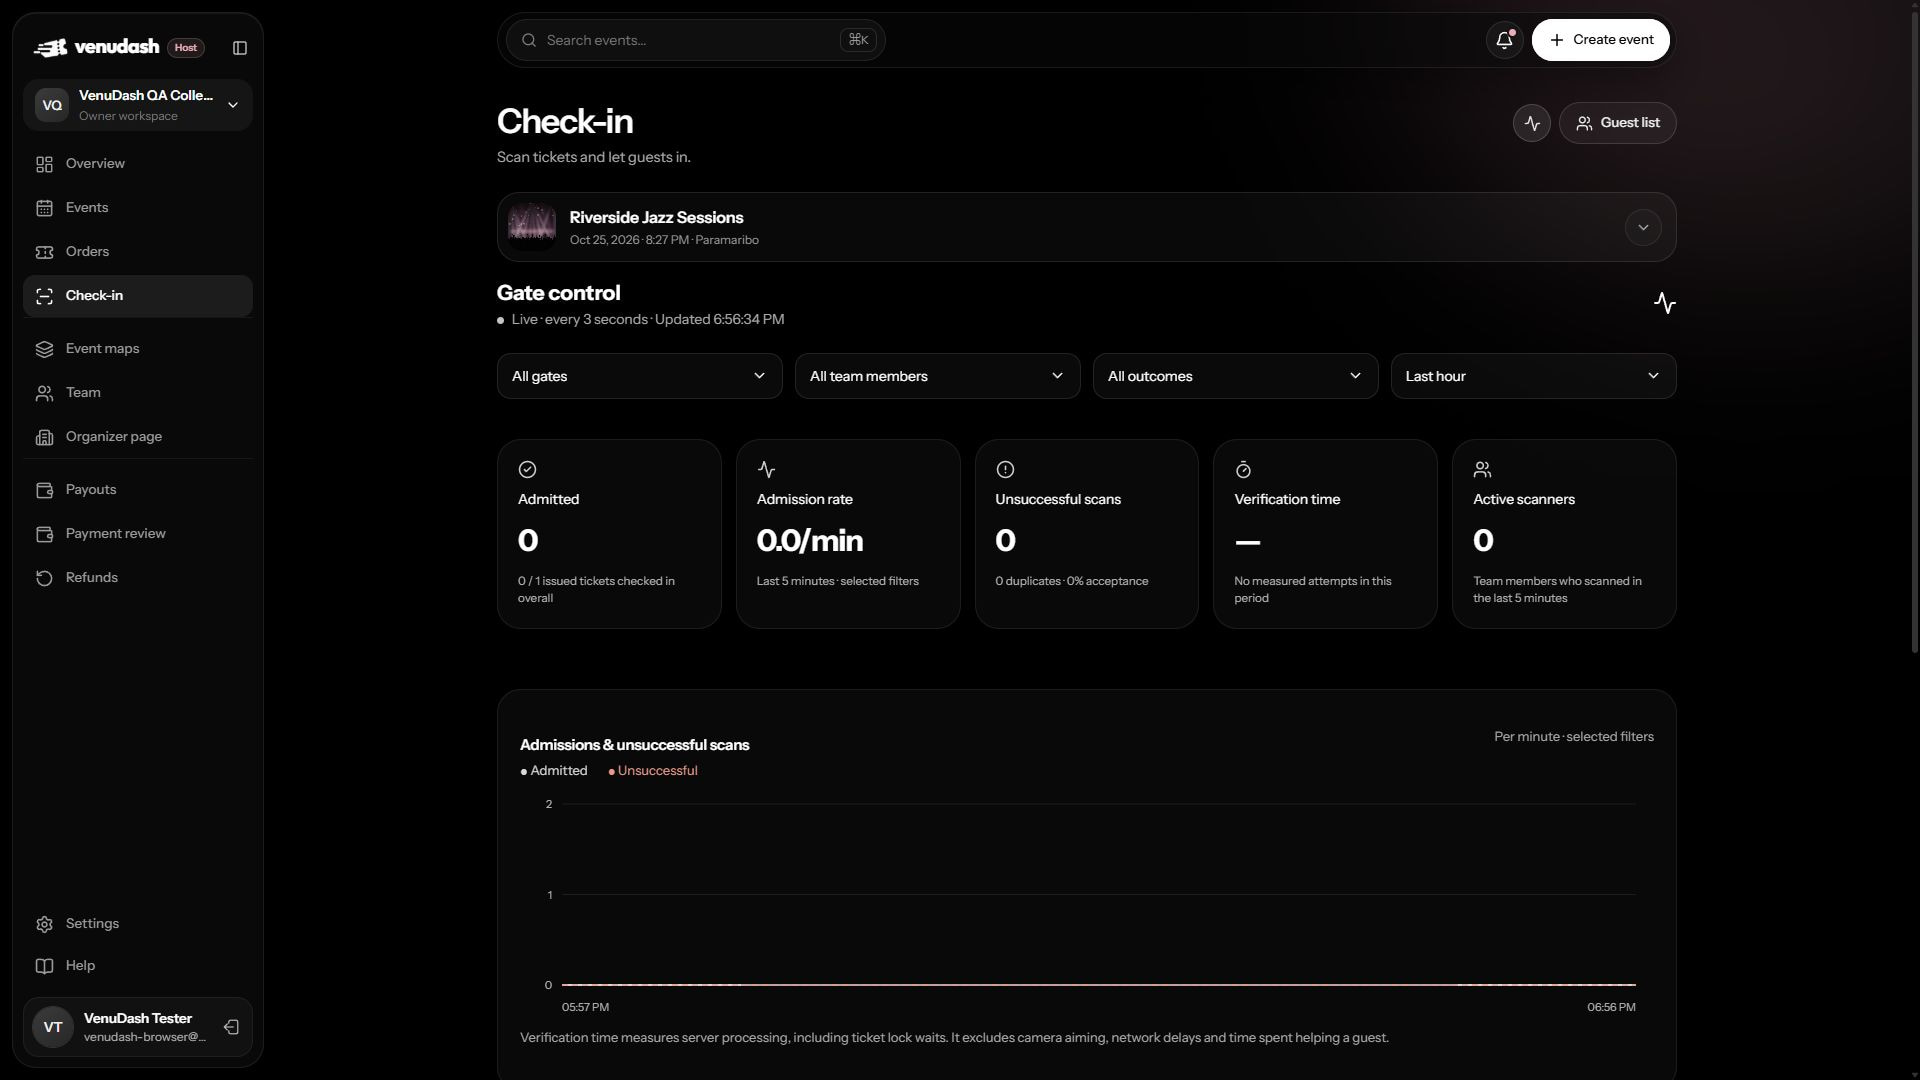Click the Create event button
Screen dimensions: 1920x1080
1600,40
